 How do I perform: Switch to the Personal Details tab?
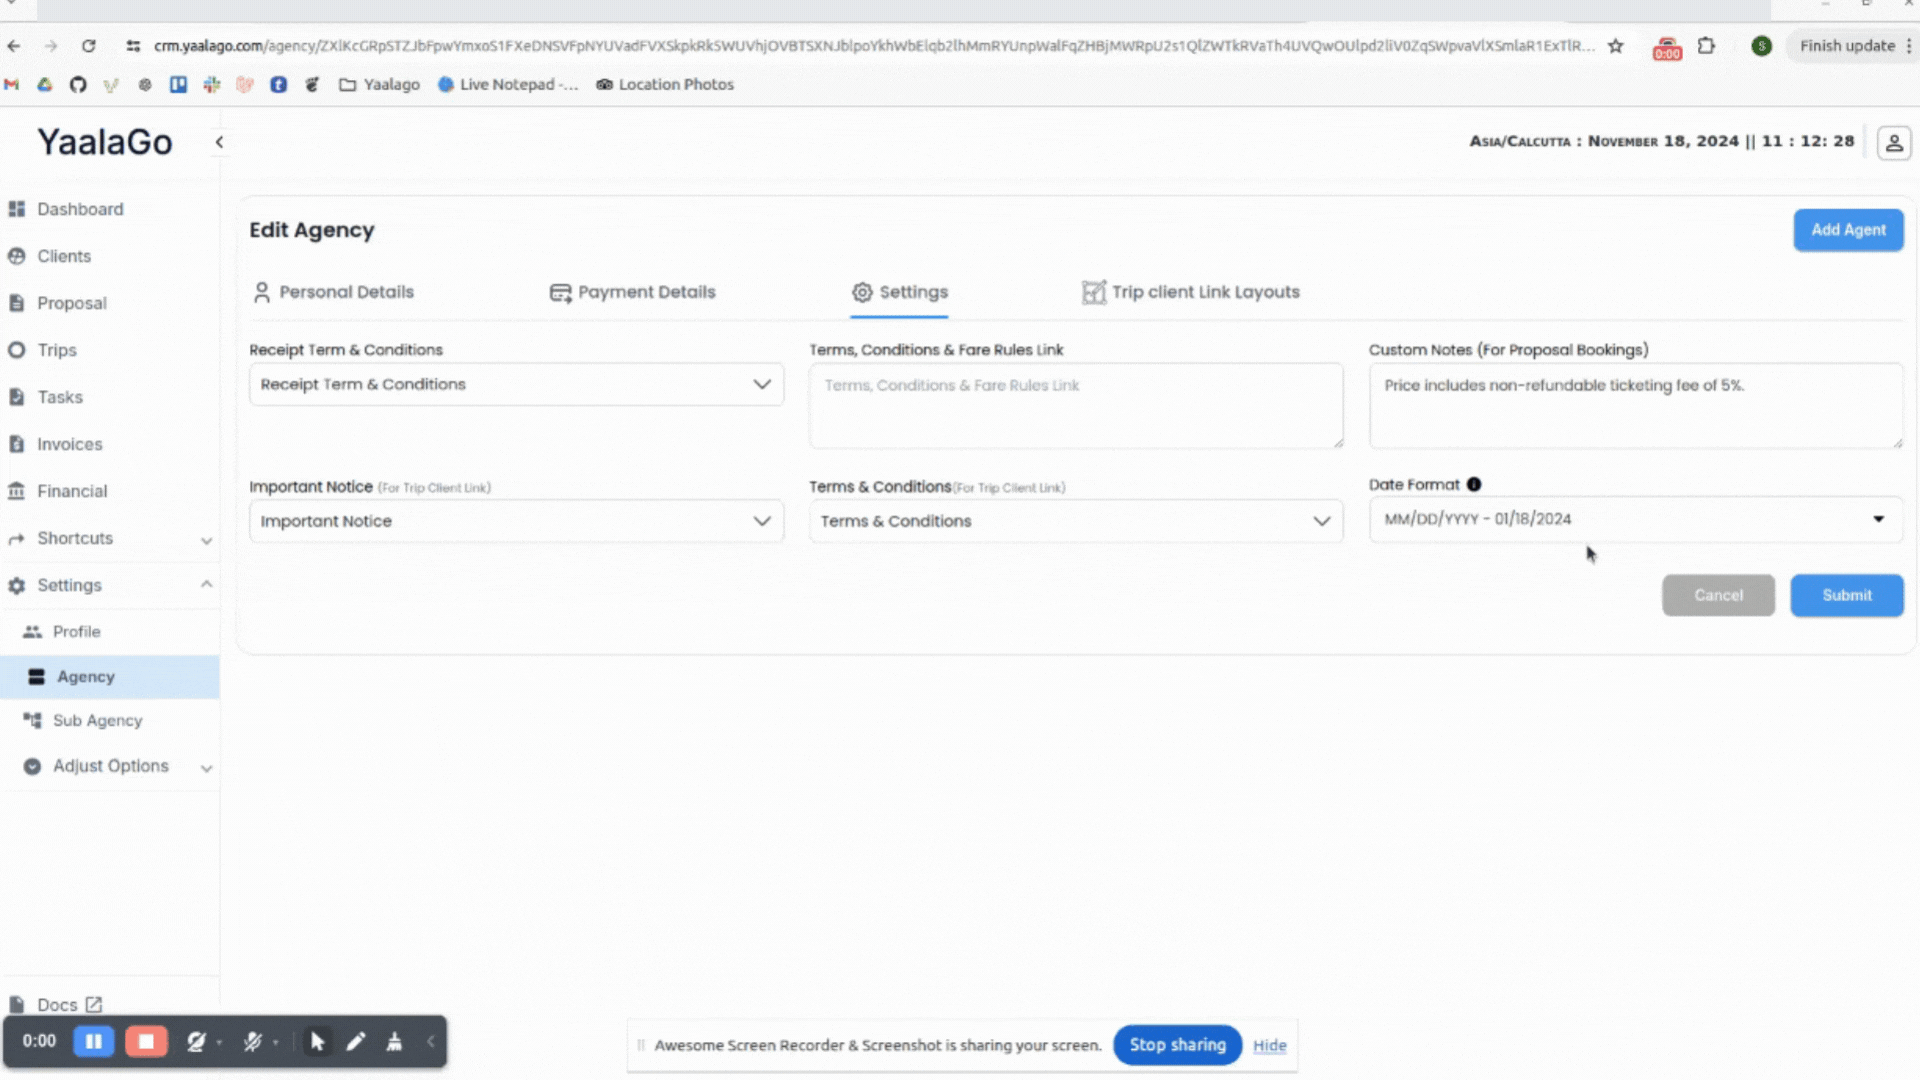coord(334,292)
